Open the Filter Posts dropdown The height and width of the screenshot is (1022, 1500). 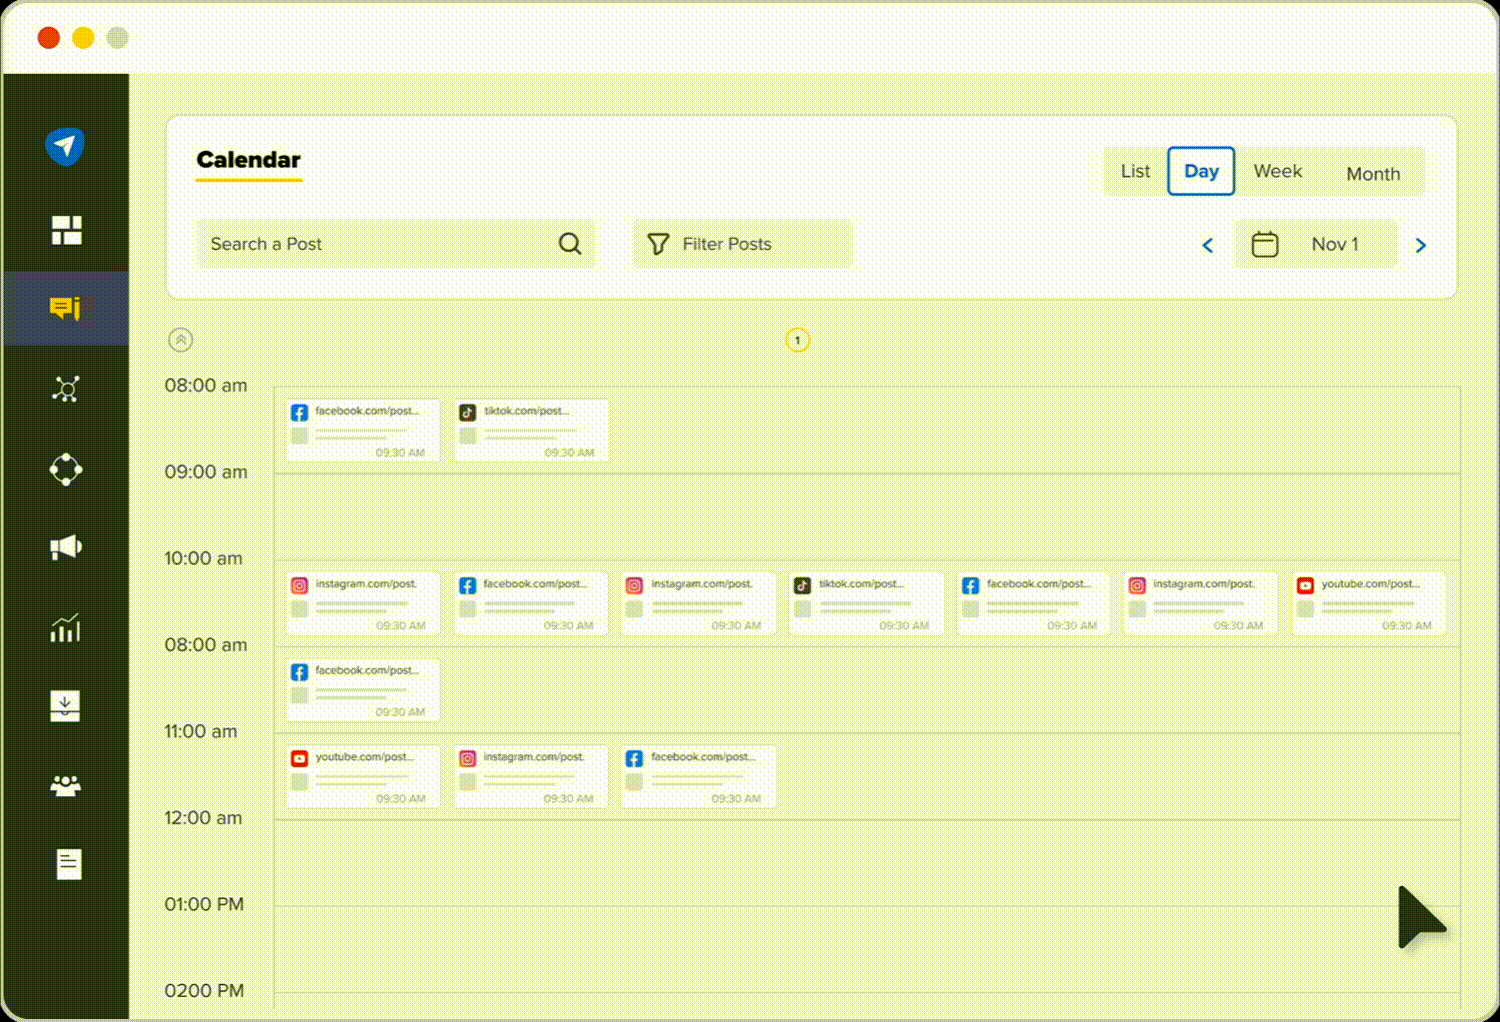coord(742,244)
